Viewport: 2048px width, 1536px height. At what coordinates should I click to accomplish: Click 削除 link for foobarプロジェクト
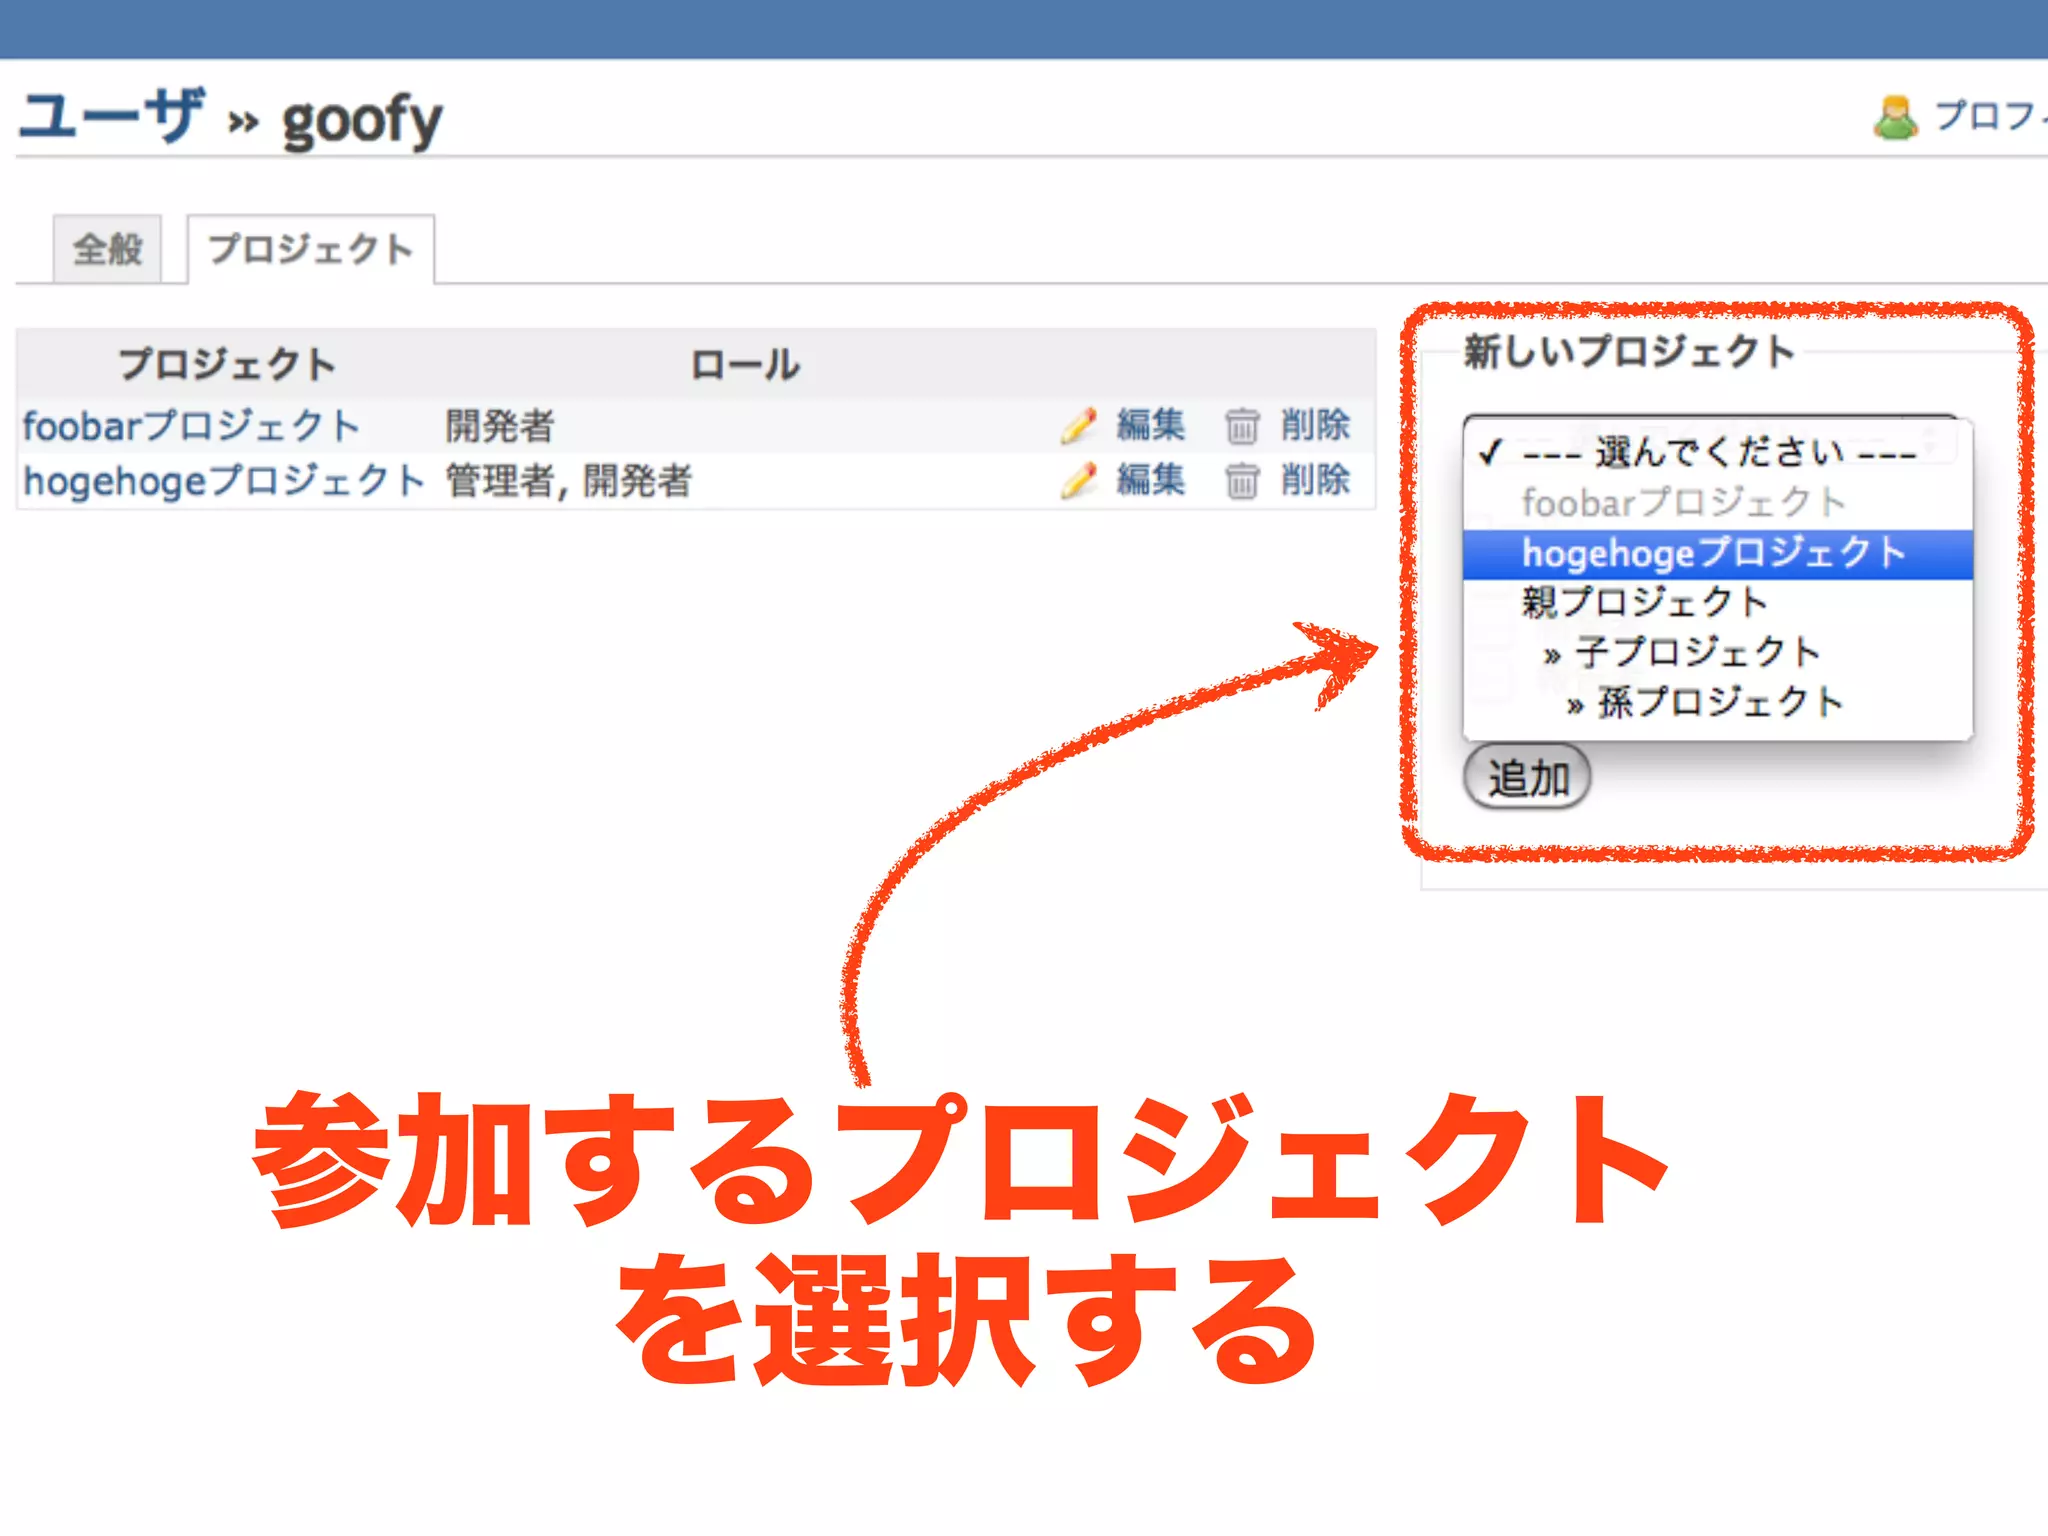tap(1315, 425)
